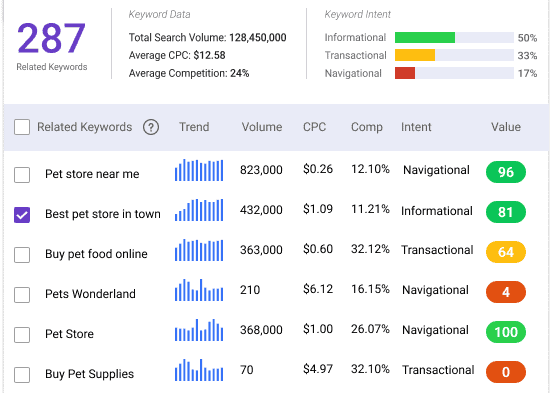
Task: Uncheck the Best pet store in town checkbox
Action: coord(22,214)
